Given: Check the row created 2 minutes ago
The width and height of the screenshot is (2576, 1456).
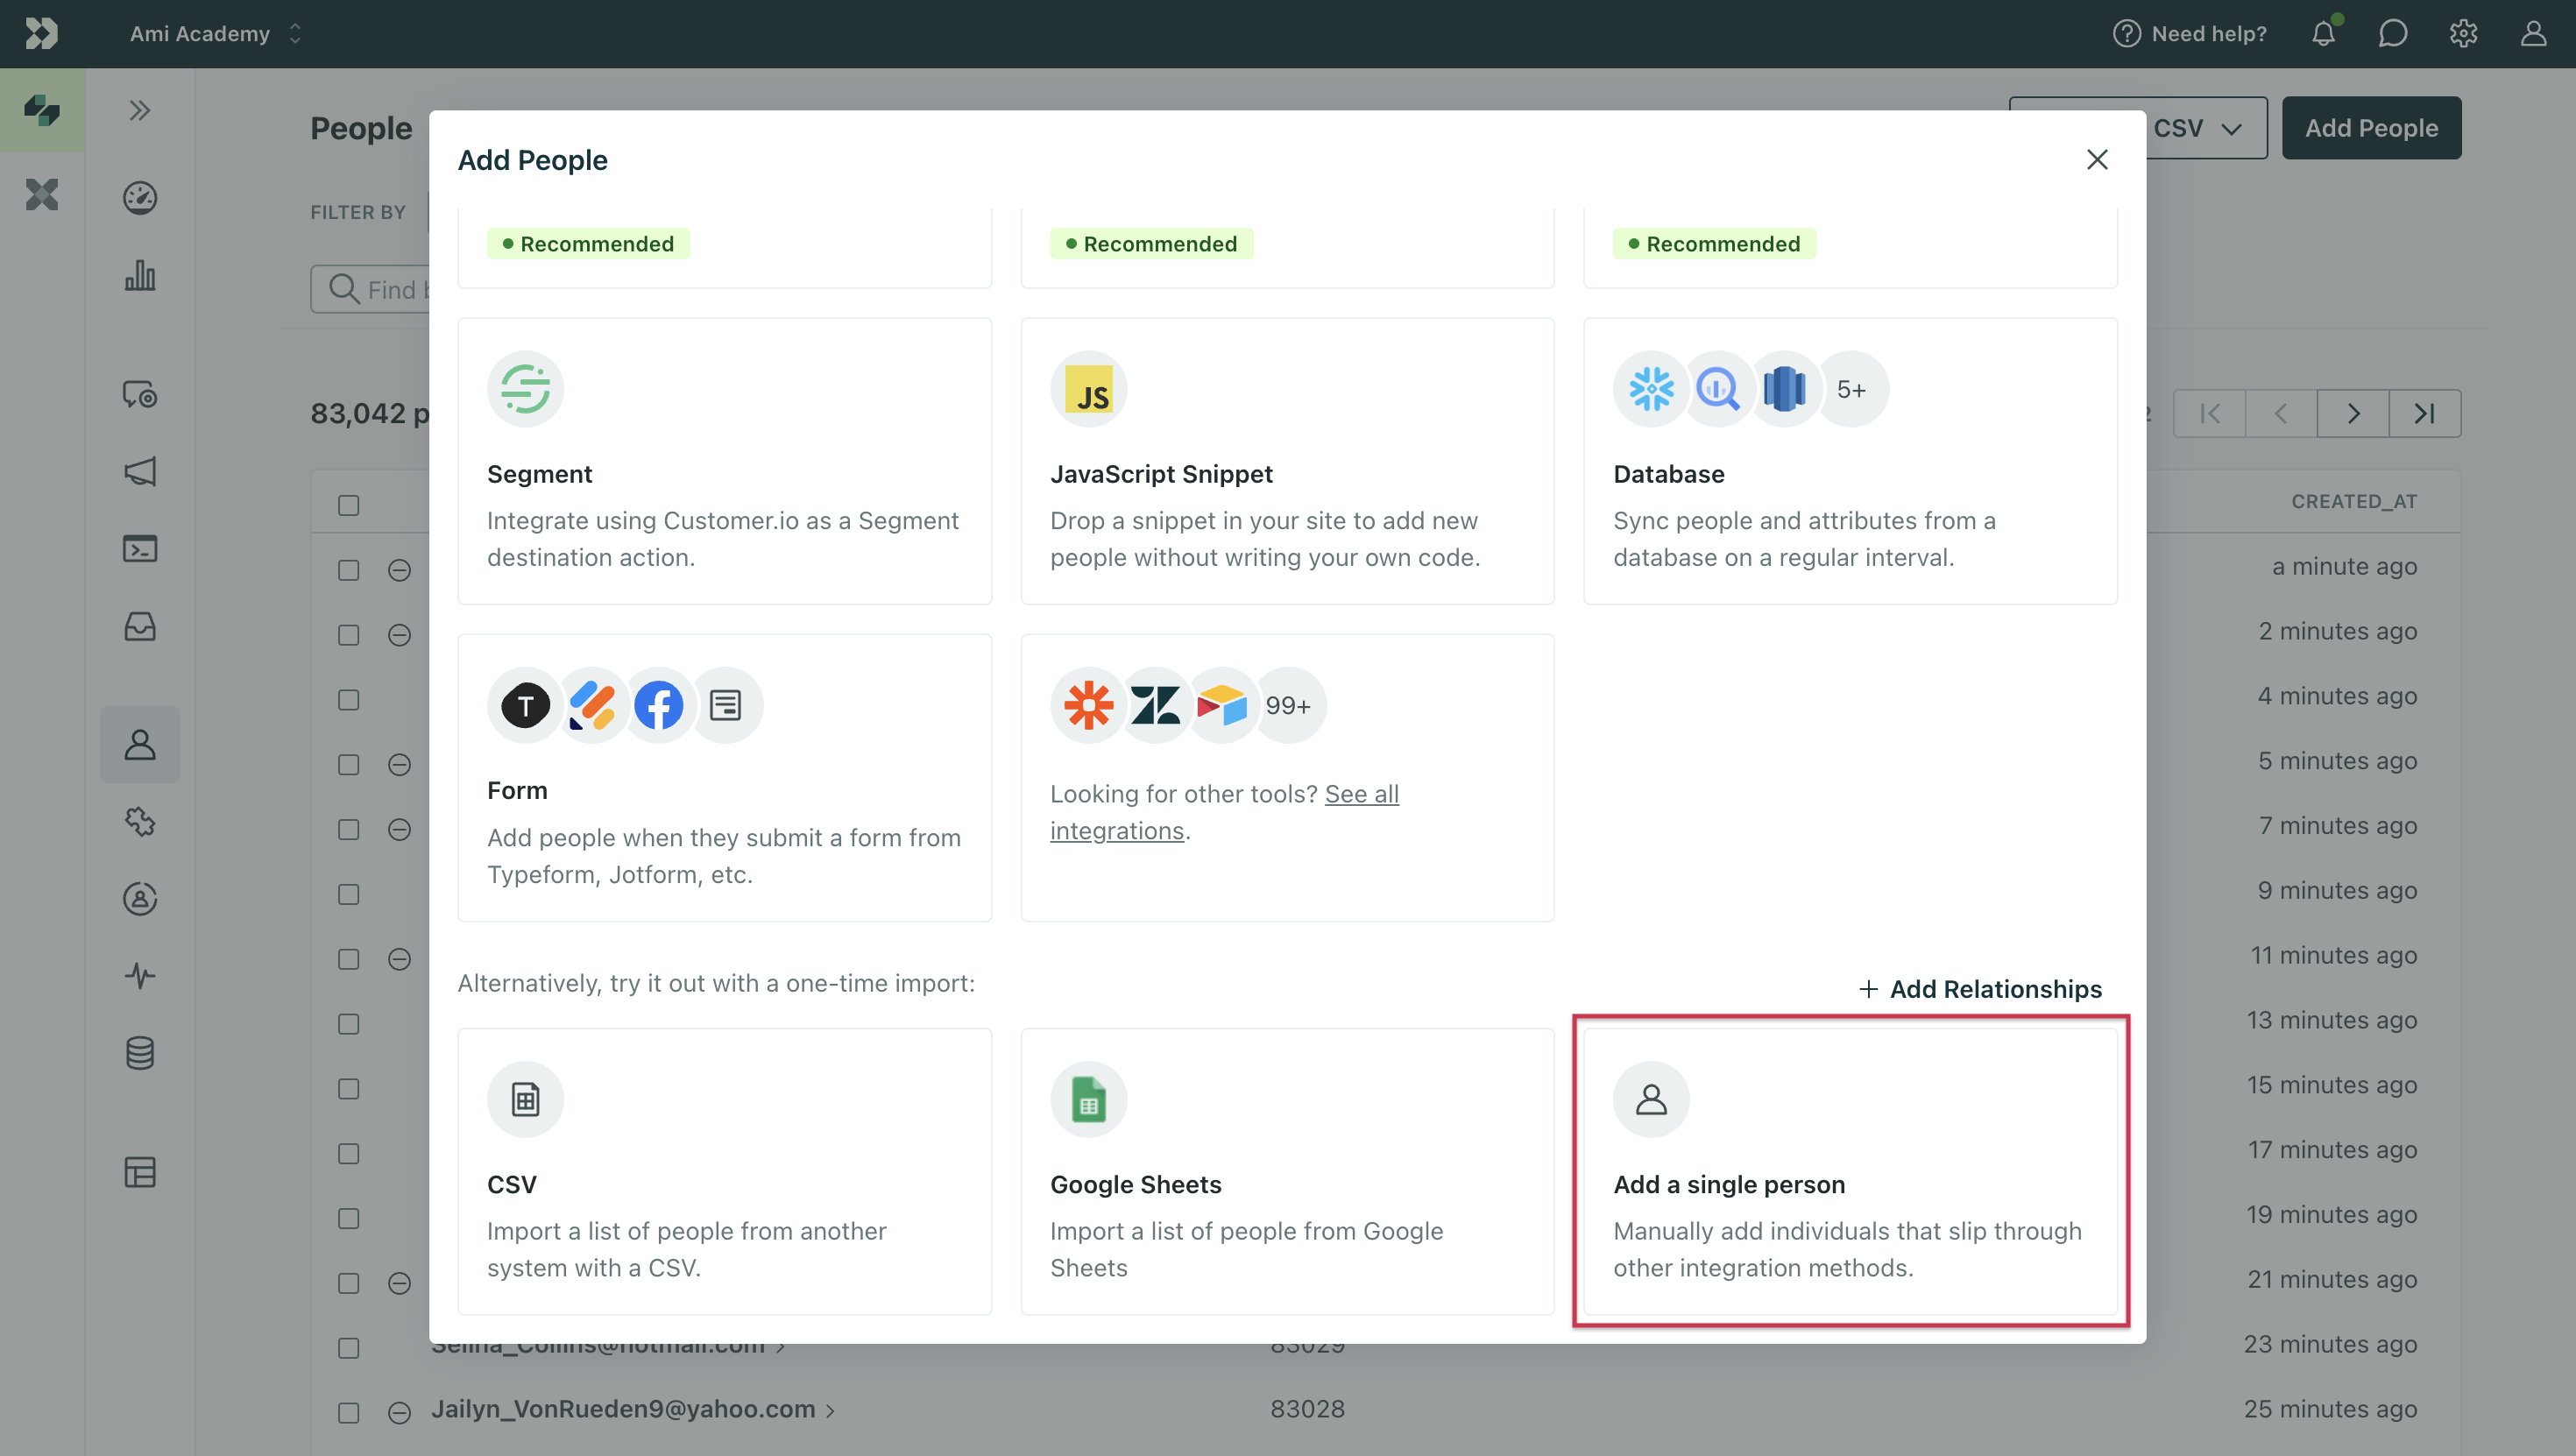Looking at the screenshot, I should pyautogui.click(x=348, y=635).
